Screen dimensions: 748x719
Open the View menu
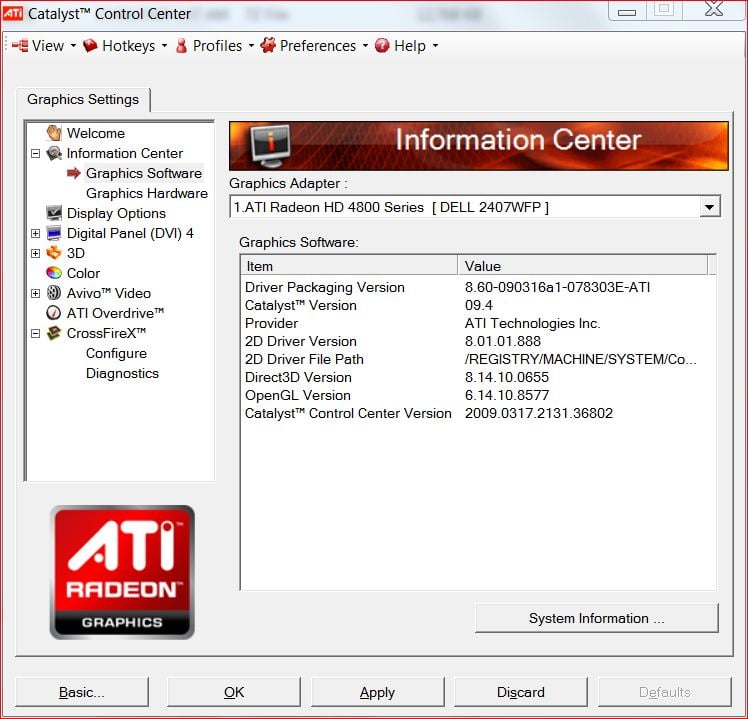click(44, 46)
